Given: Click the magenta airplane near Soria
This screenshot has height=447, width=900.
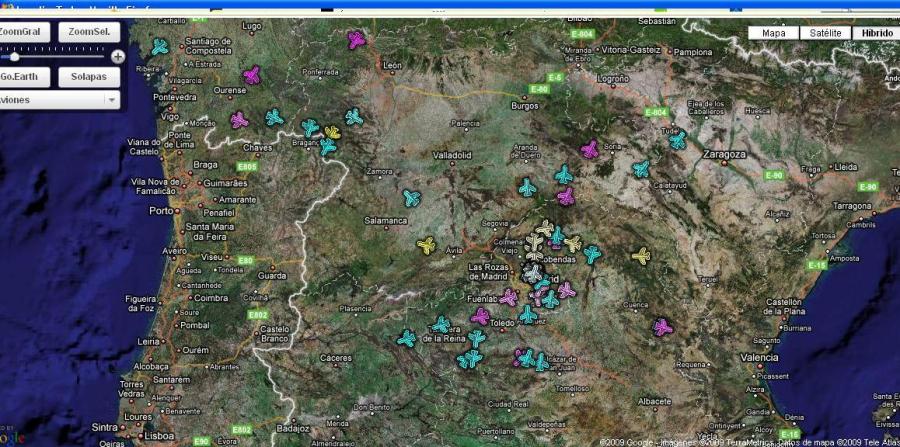Looking at the screenshot, I should click(590, 150).
